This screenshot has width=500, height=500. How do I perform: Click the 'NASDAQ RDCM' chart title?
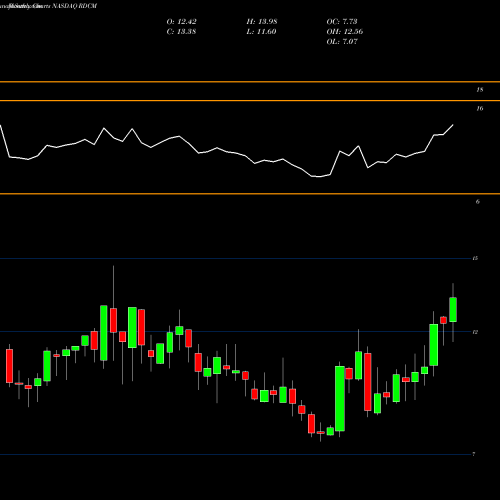pyautogui.click(x=75, y=6)
